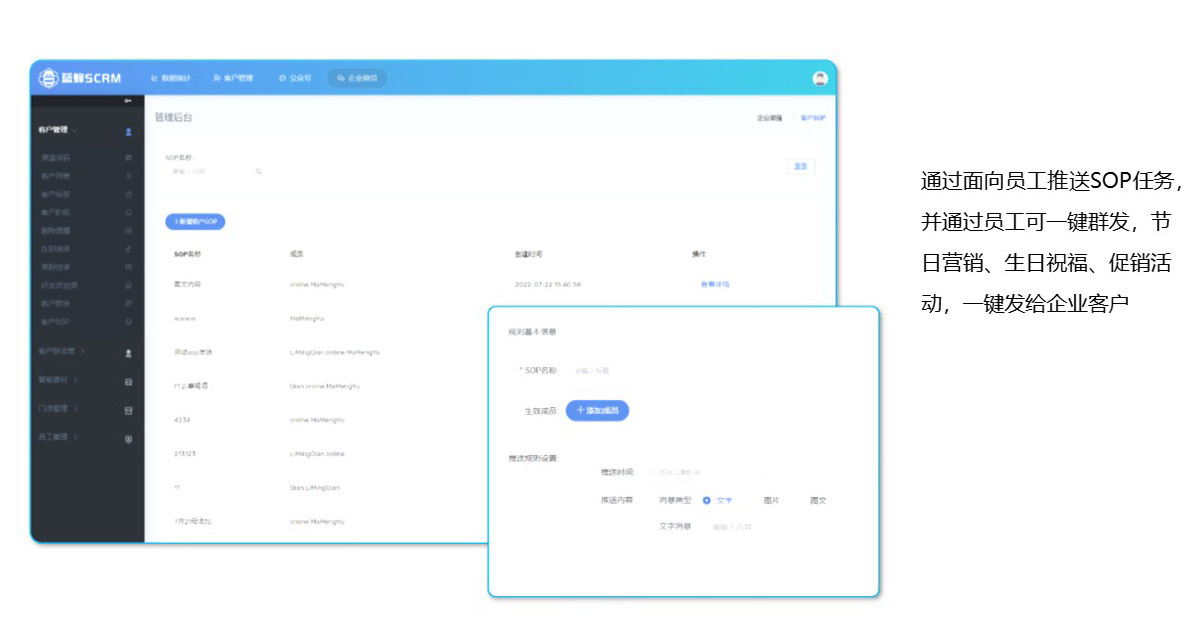
Task: Click the SCRM logo icon
Action: [x=49, y=78]
